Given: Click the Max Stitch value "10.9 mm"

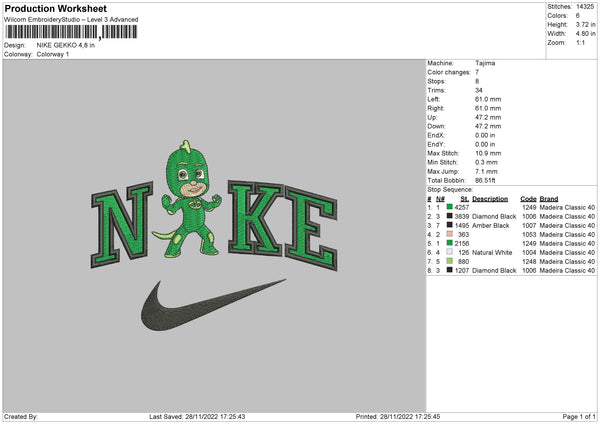Looking at the screenshot, I should (x=488, y=153).
